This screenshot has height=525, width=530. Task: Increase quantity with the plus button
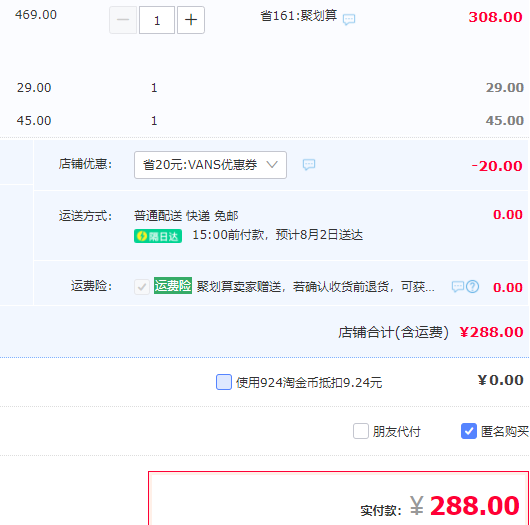(x=191, y=20)
